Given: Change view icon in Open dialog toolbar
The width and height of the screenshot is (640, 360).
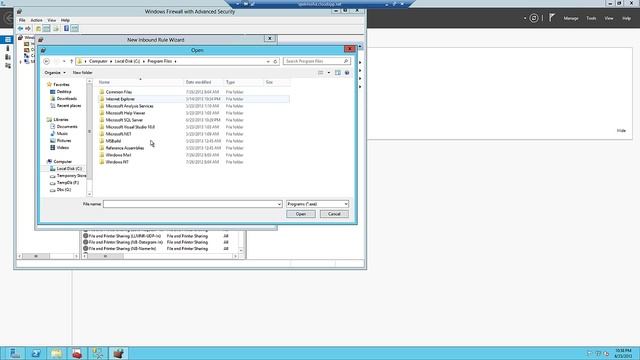Looking at the screenshot, I should tap(321, 73).
